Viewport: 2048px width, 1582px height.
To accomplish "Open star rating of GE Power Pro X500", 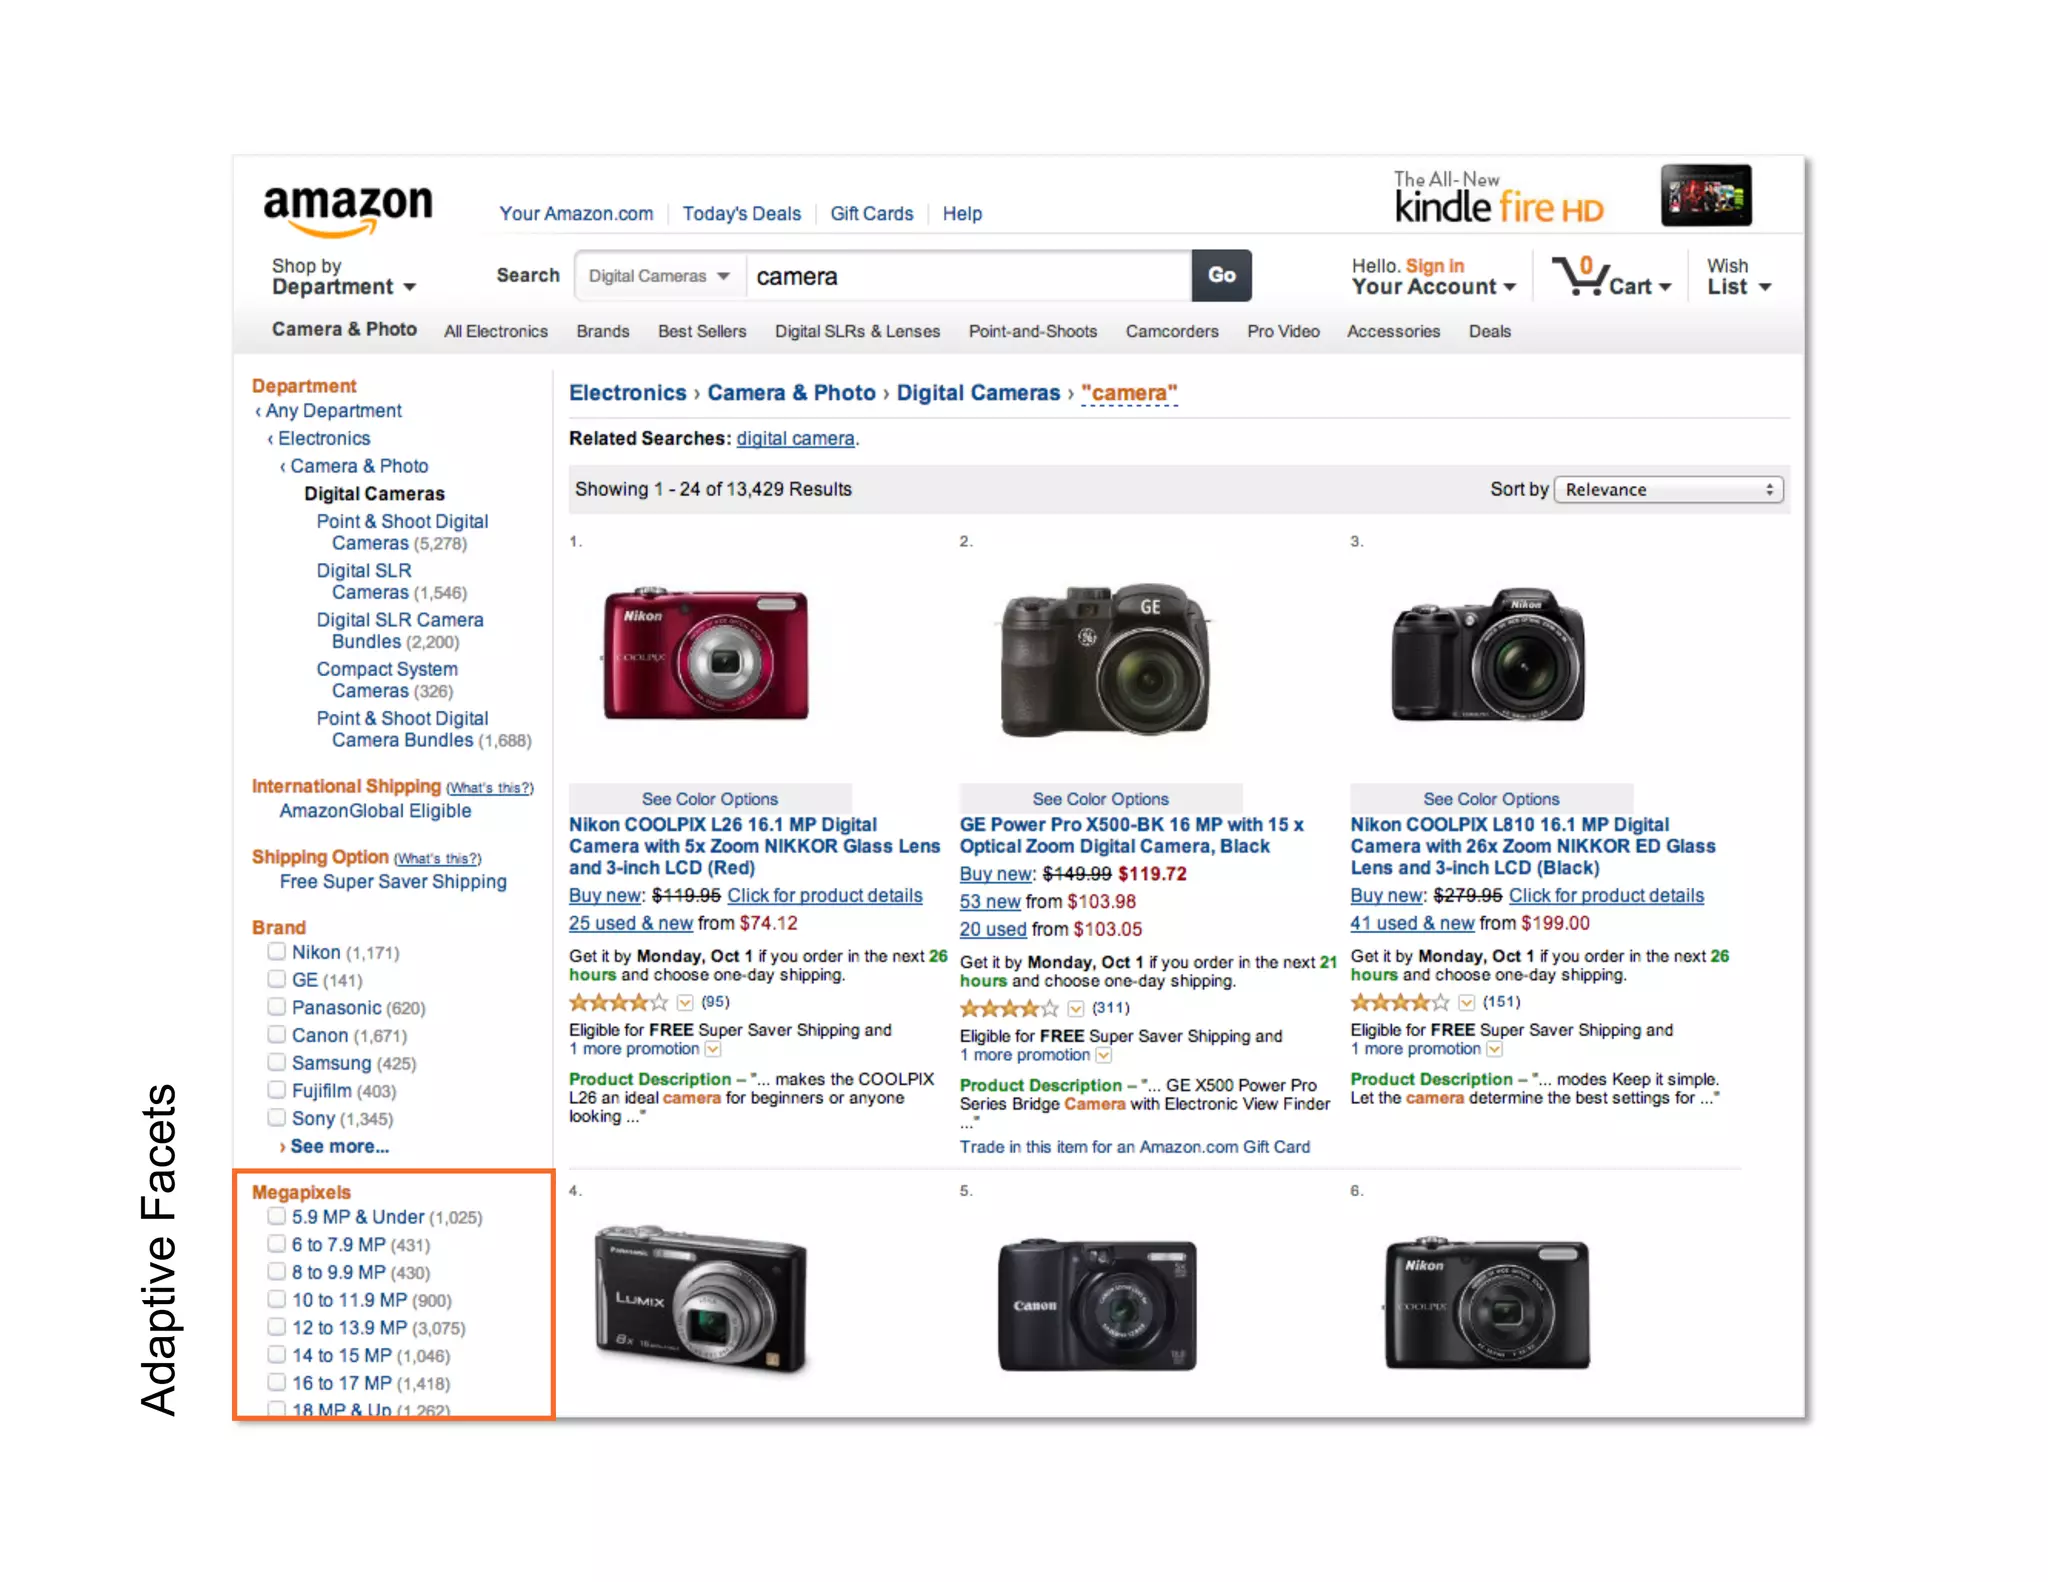I will (1008, 1008).
